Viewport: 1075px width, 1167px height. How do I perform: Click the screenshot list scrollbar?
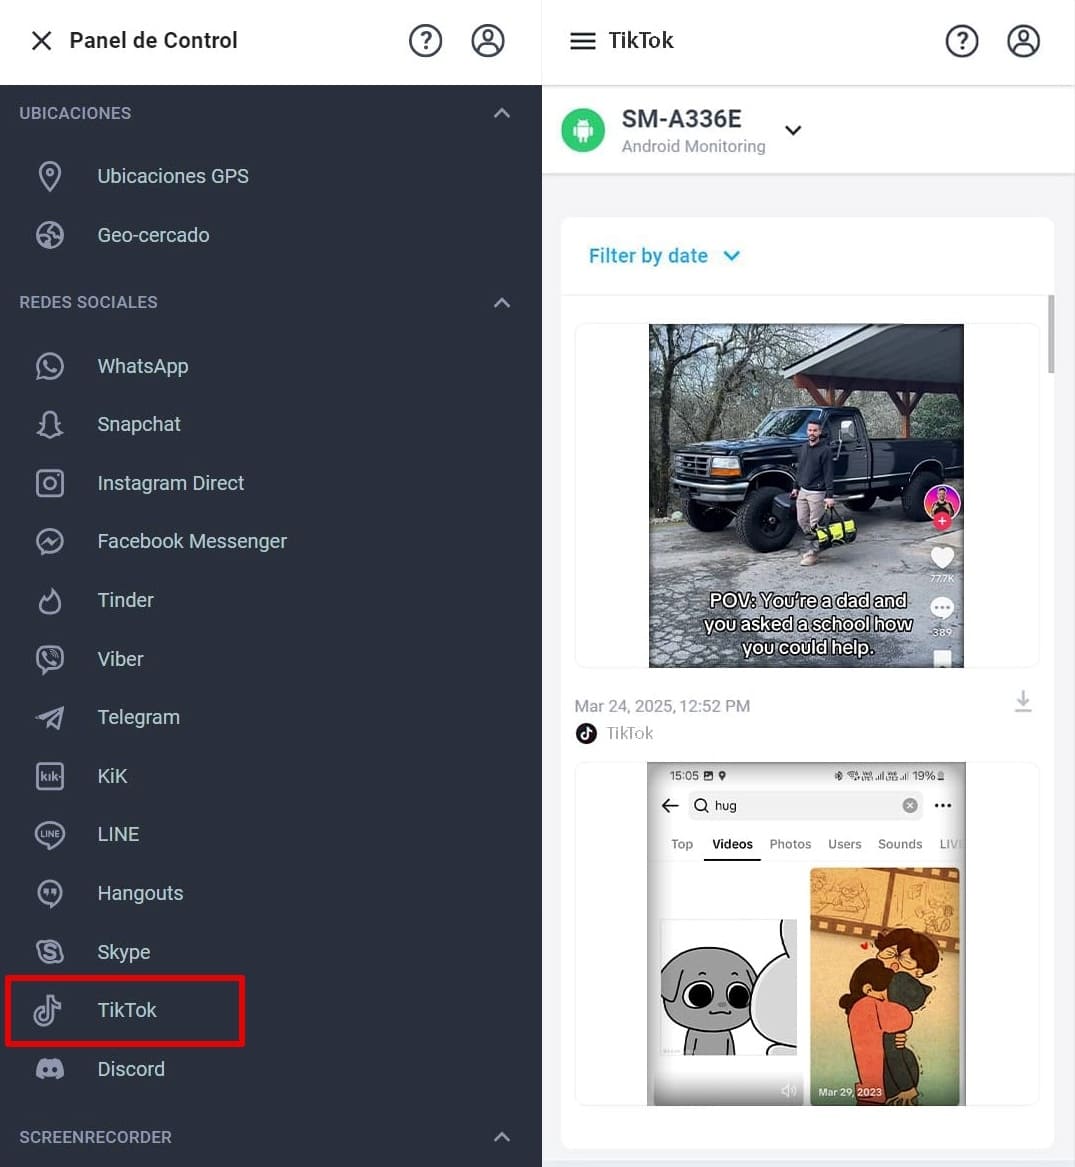[1051, 334]
